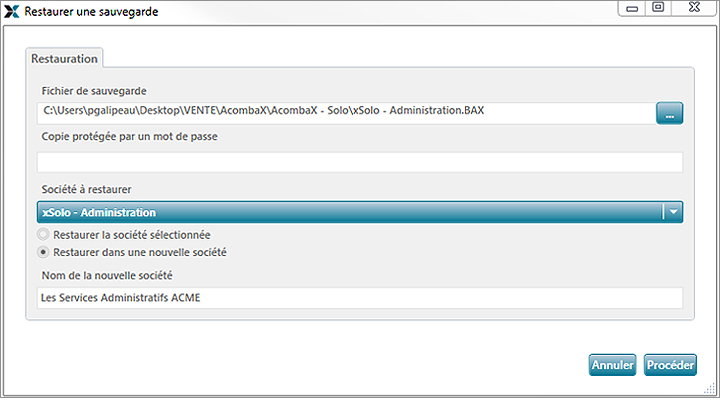The image size is (720, 401).
Task: Click the Annuler button
Action: (613, 365)
